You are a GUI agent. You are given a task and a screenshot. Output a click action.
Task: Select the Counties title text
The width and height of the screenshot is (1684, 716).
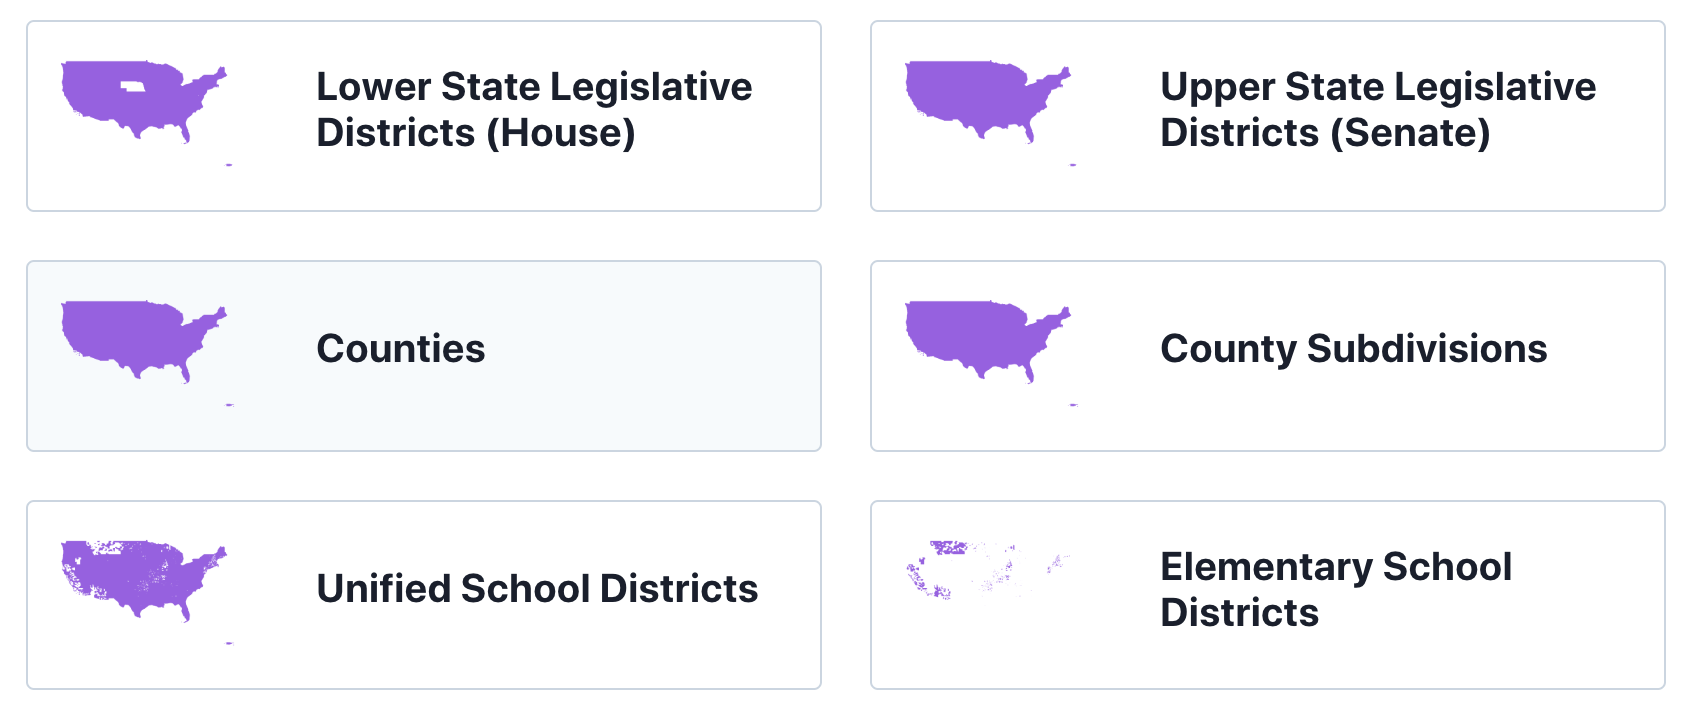pos(400,349)
